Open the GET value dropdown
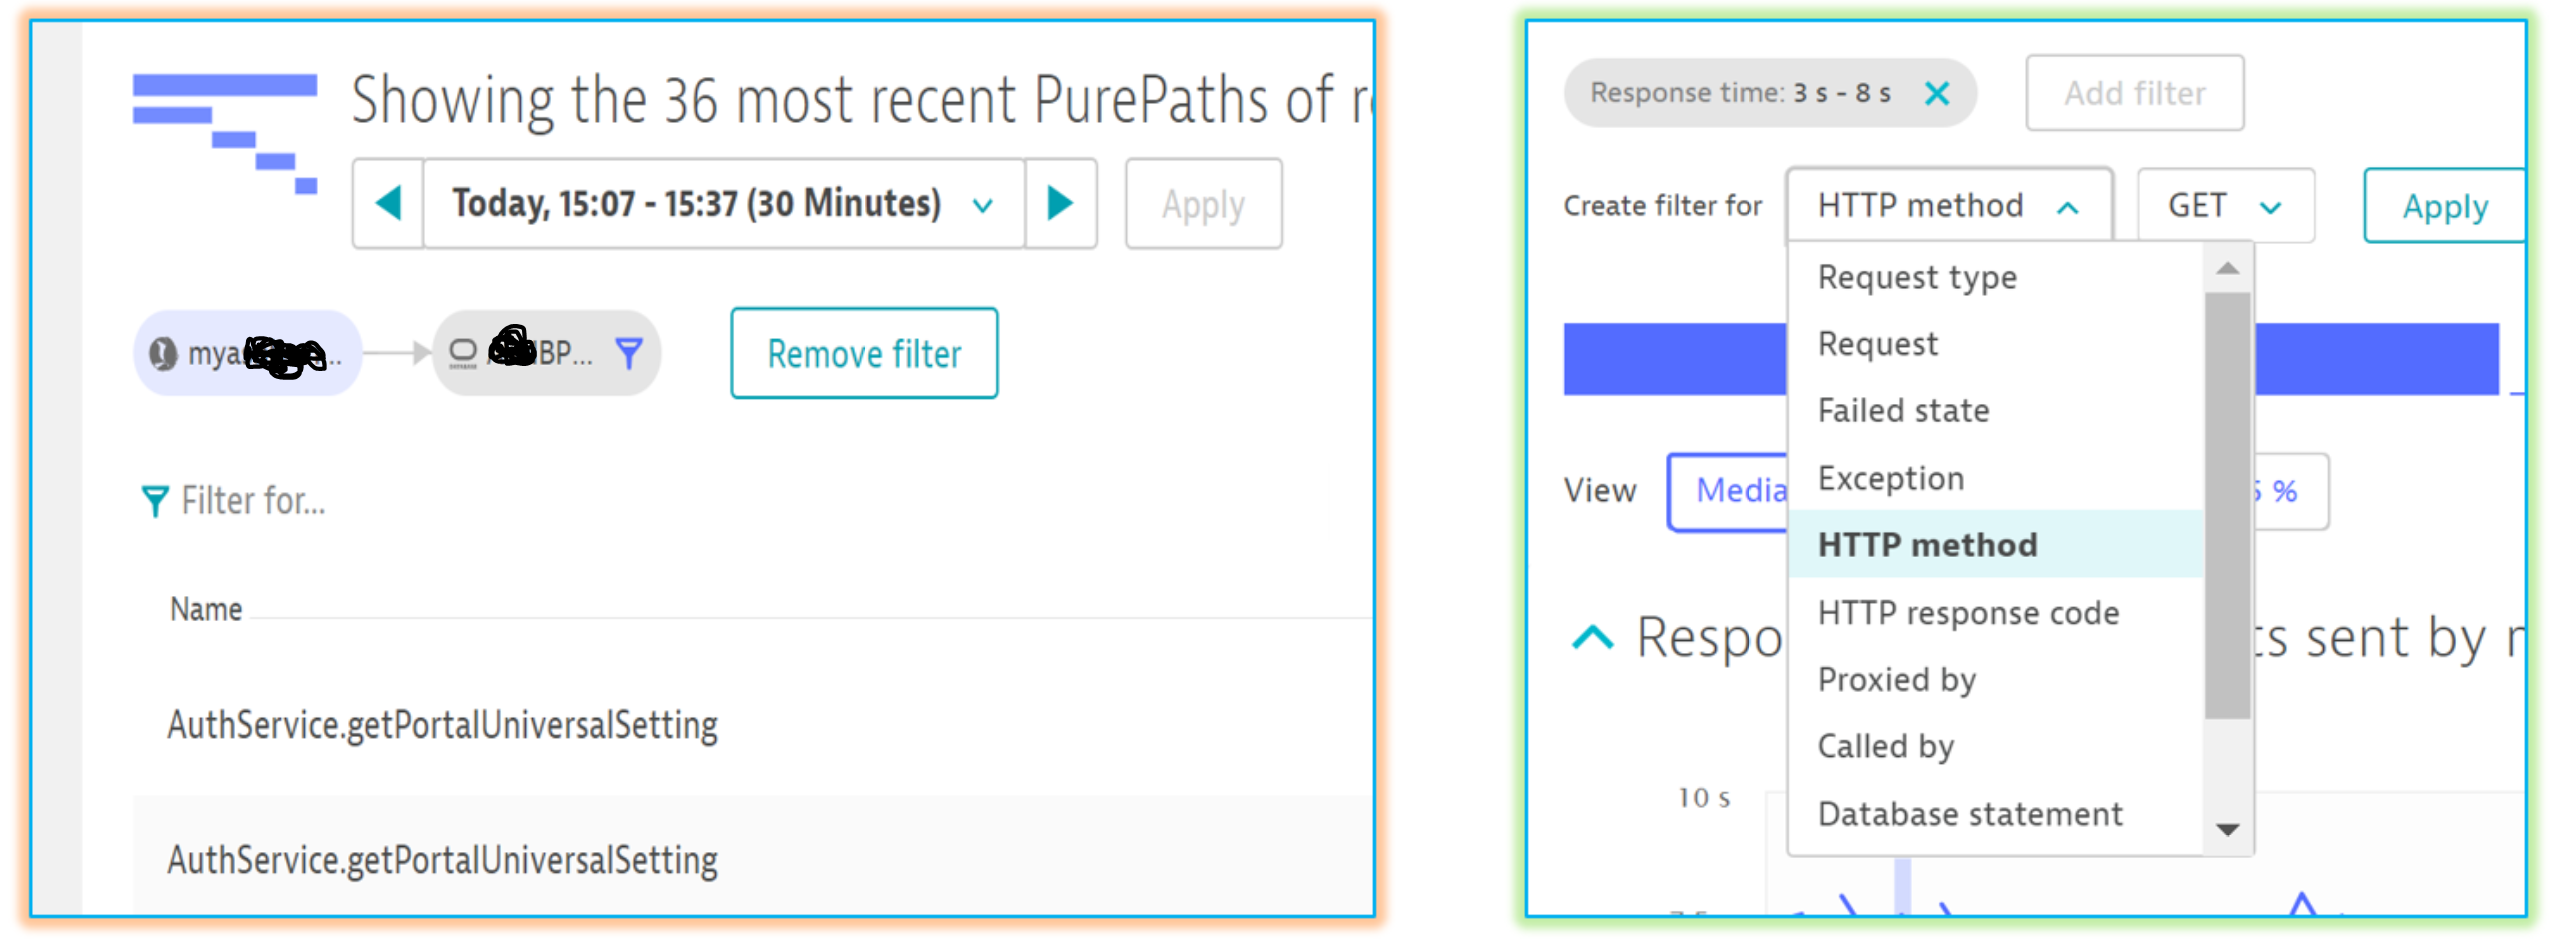The width and height of the screenshot is (2557, 946). [2224, 206]
